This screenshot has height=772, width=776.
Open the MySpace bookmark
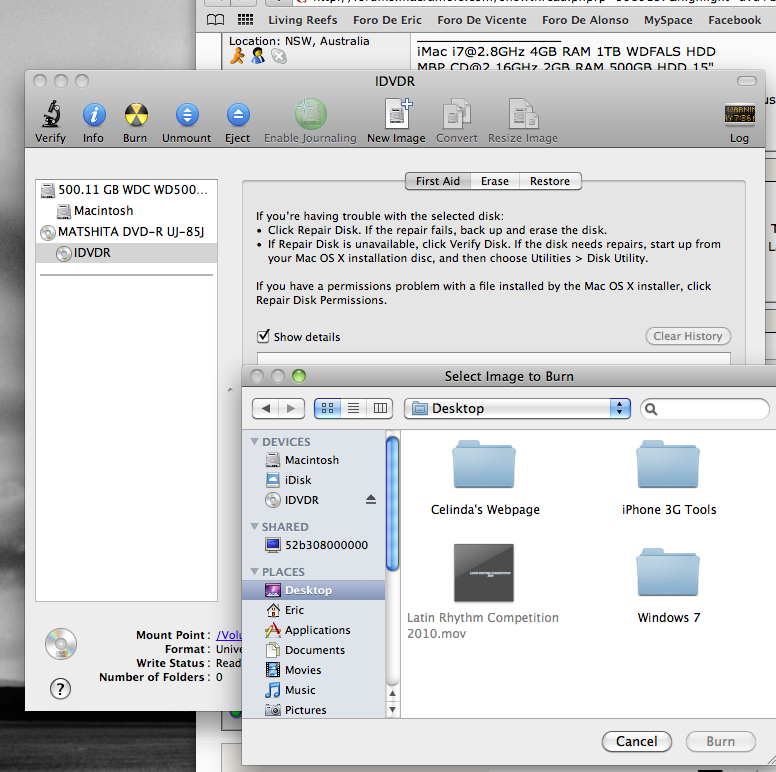[668, 20]
